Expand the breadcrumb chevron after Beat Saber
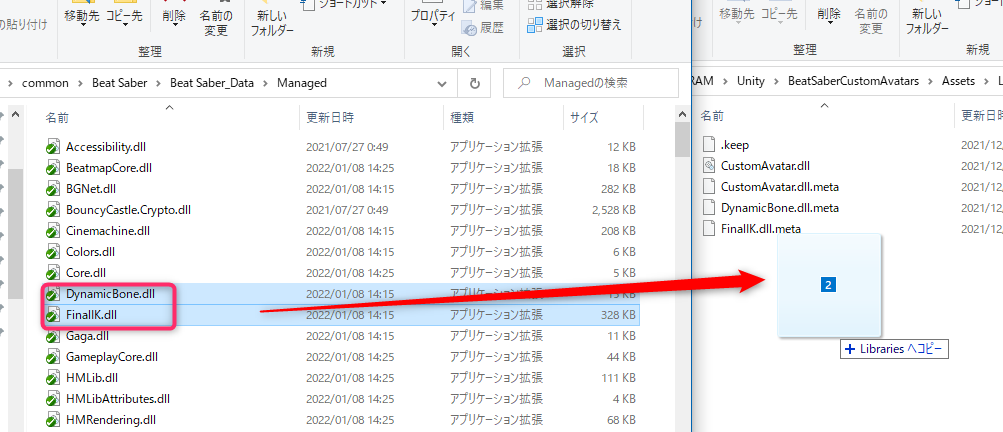This screenshot has height=432, width=1003. [159, 83]
